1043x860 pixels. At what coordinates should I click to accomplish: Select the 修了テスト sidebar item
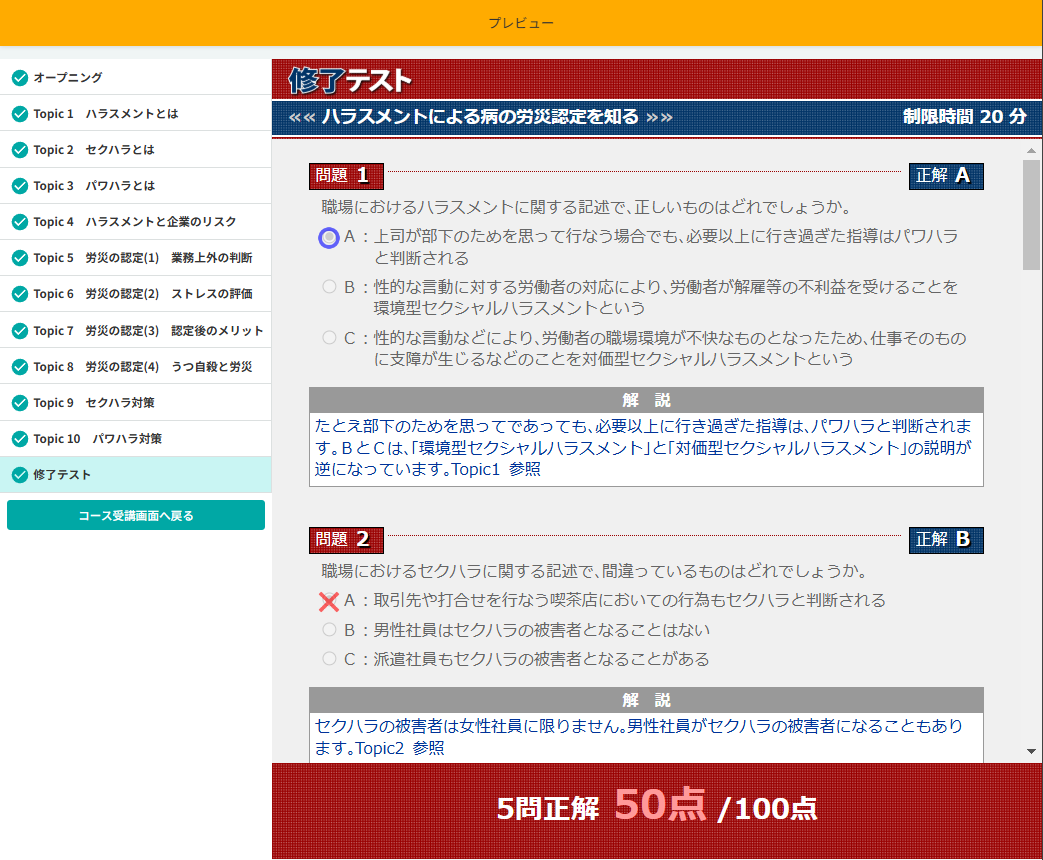(136, 474)
